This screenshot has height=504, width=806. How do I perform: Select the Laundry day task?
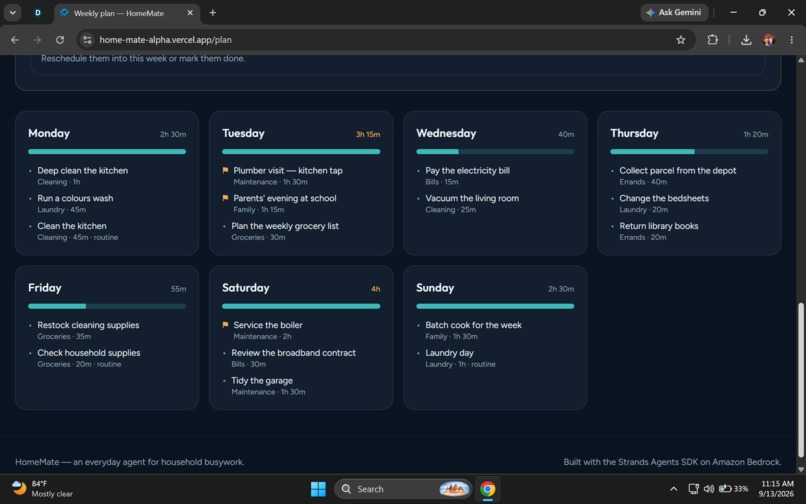[x=449, y=353]
